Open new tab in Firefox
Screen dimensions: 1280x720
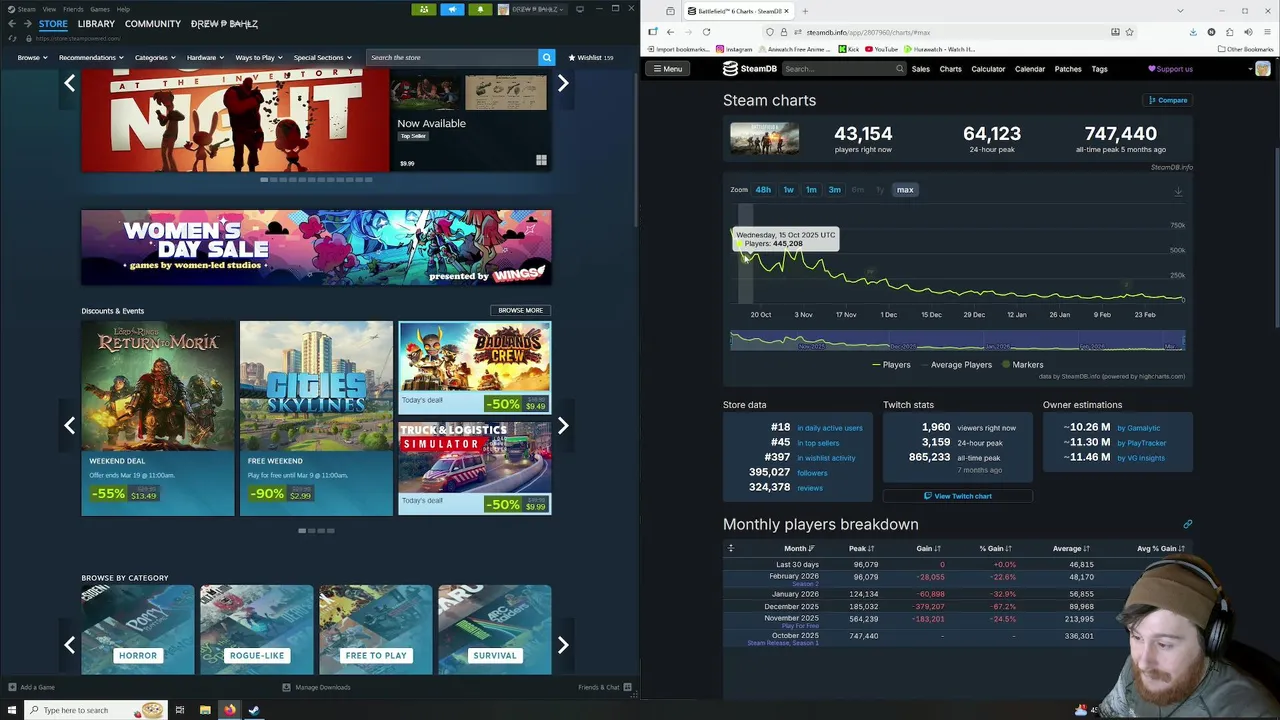point(804,11)
